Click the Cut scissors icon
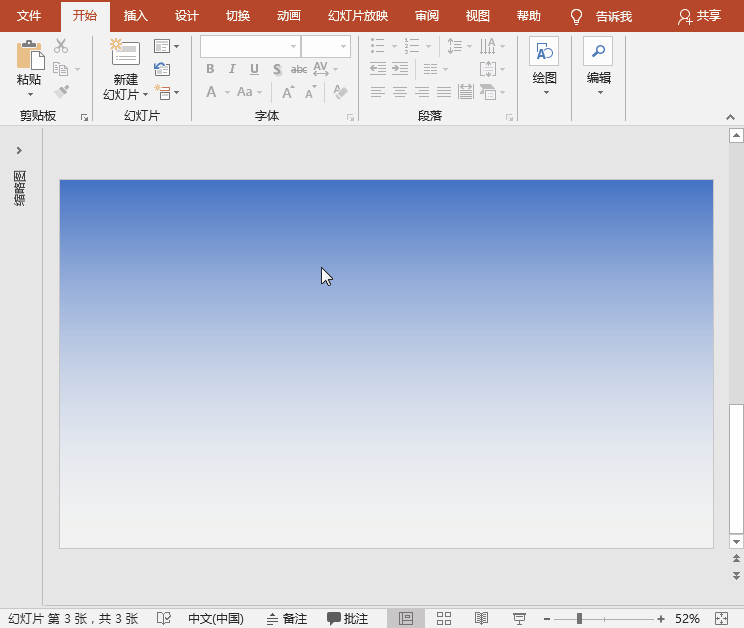This screenshot has width=744, height=628. [x=61, y=46]
